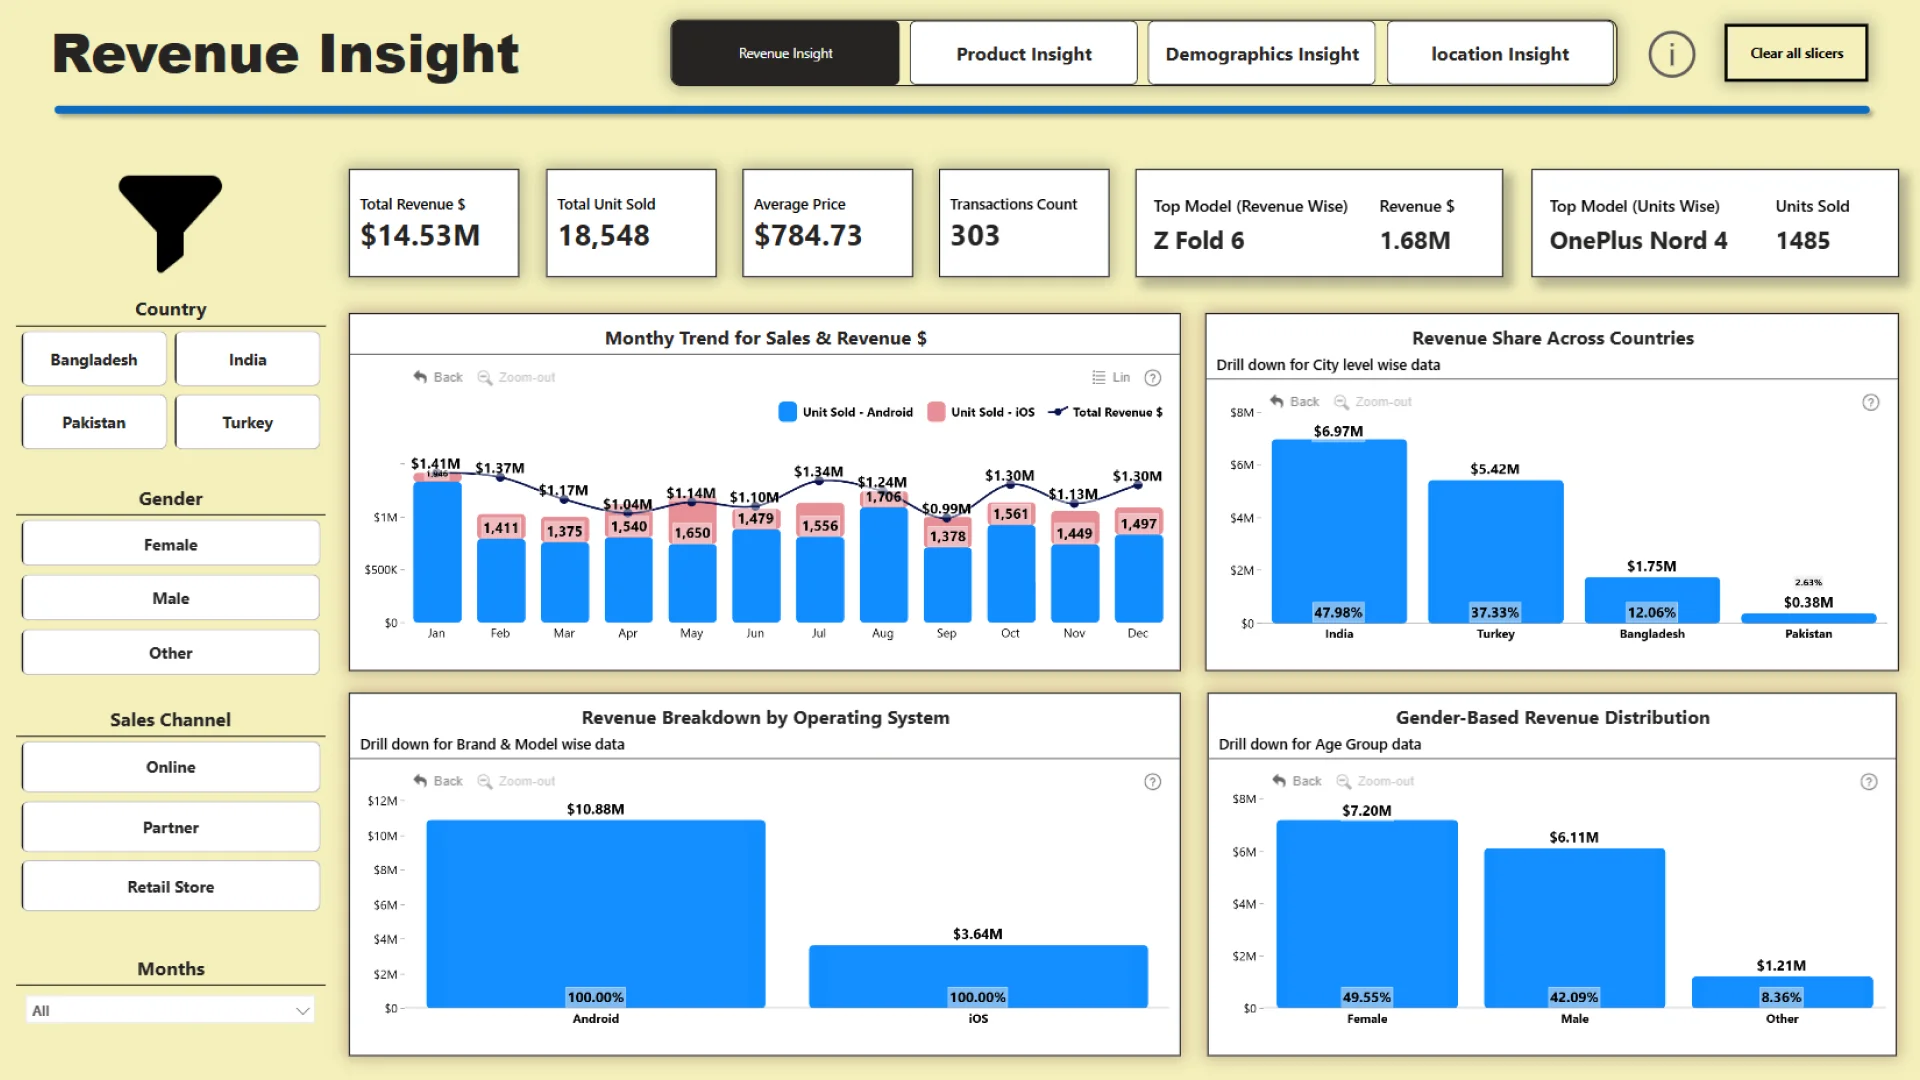Image resolution: width=1920 pixels, height=1080 pixels.
Task: Click help icon in Revenue Share chart
Action: point(1870,402)
